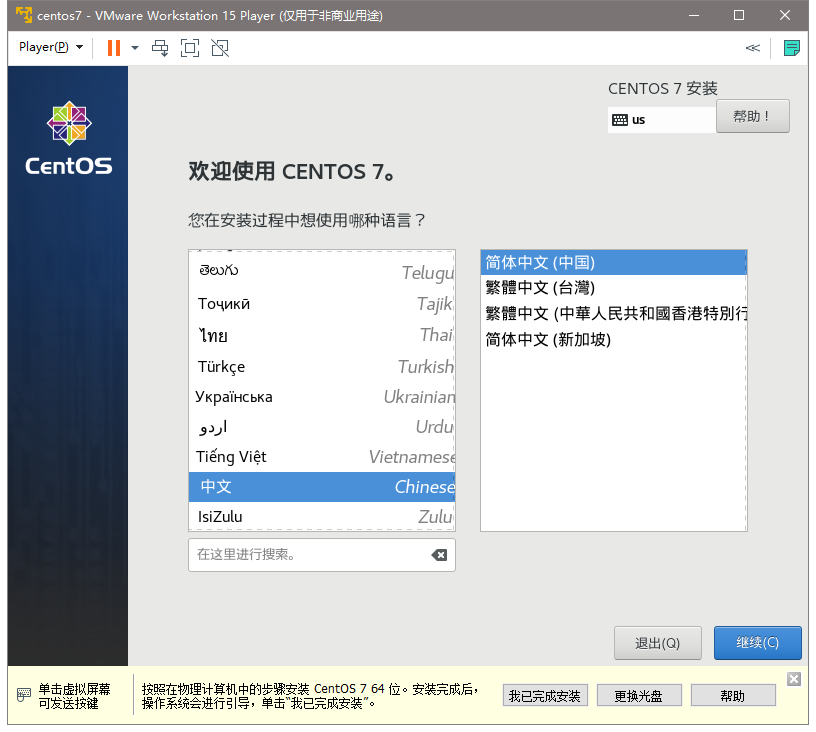Viewport: 816px width, 732px height.
Task: Choose 简体中文 (新加坡) locale
Action: click(x=547, y=340)
